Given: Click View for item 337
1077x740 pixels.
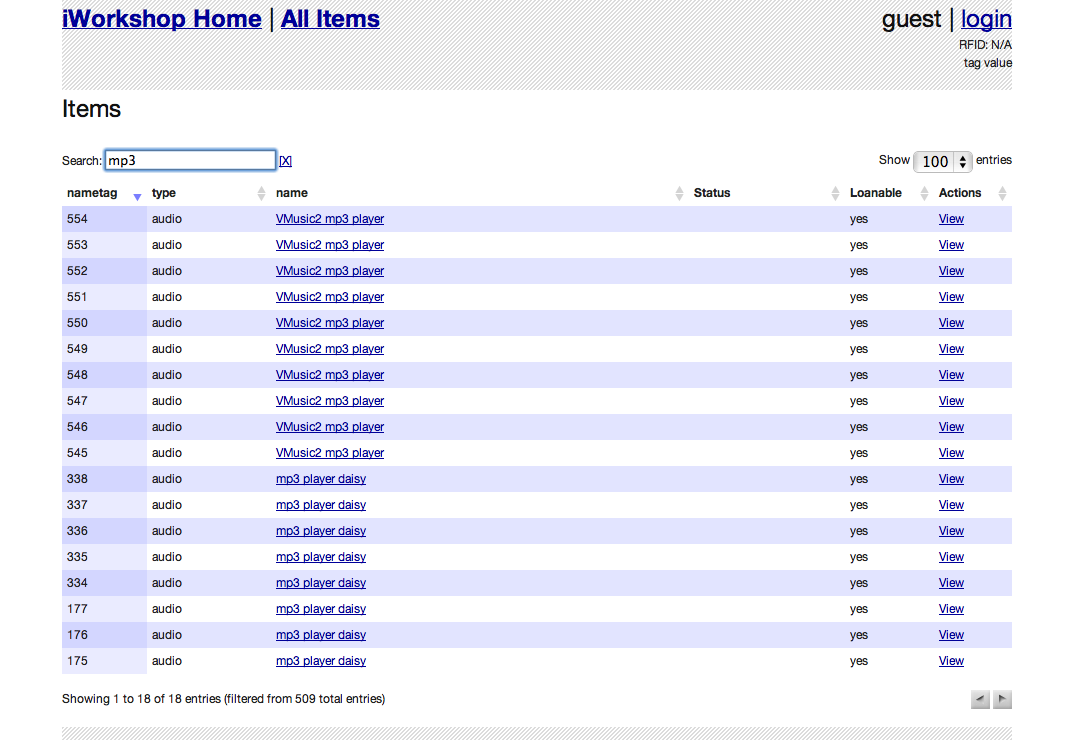Looking at the screenshot, I should point(951,505).
